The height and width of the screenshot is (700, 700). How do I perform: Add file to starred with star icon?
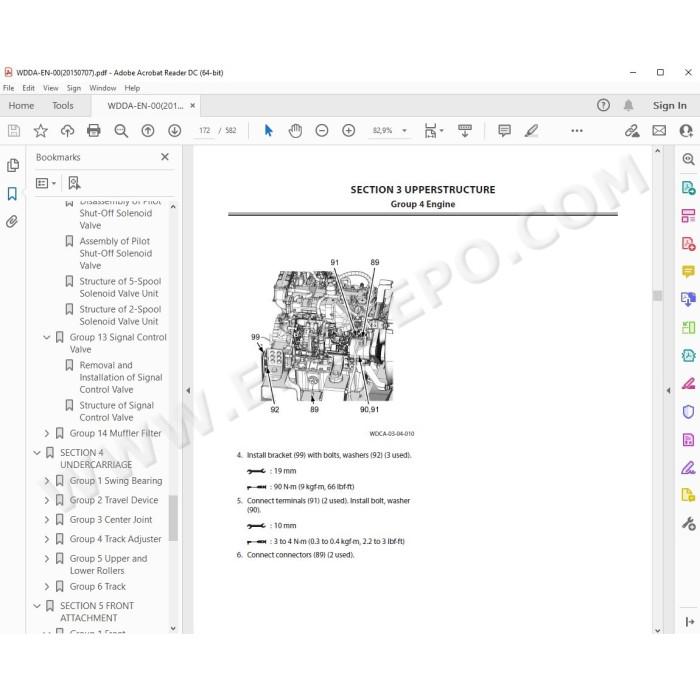click(x=41, y=130)
